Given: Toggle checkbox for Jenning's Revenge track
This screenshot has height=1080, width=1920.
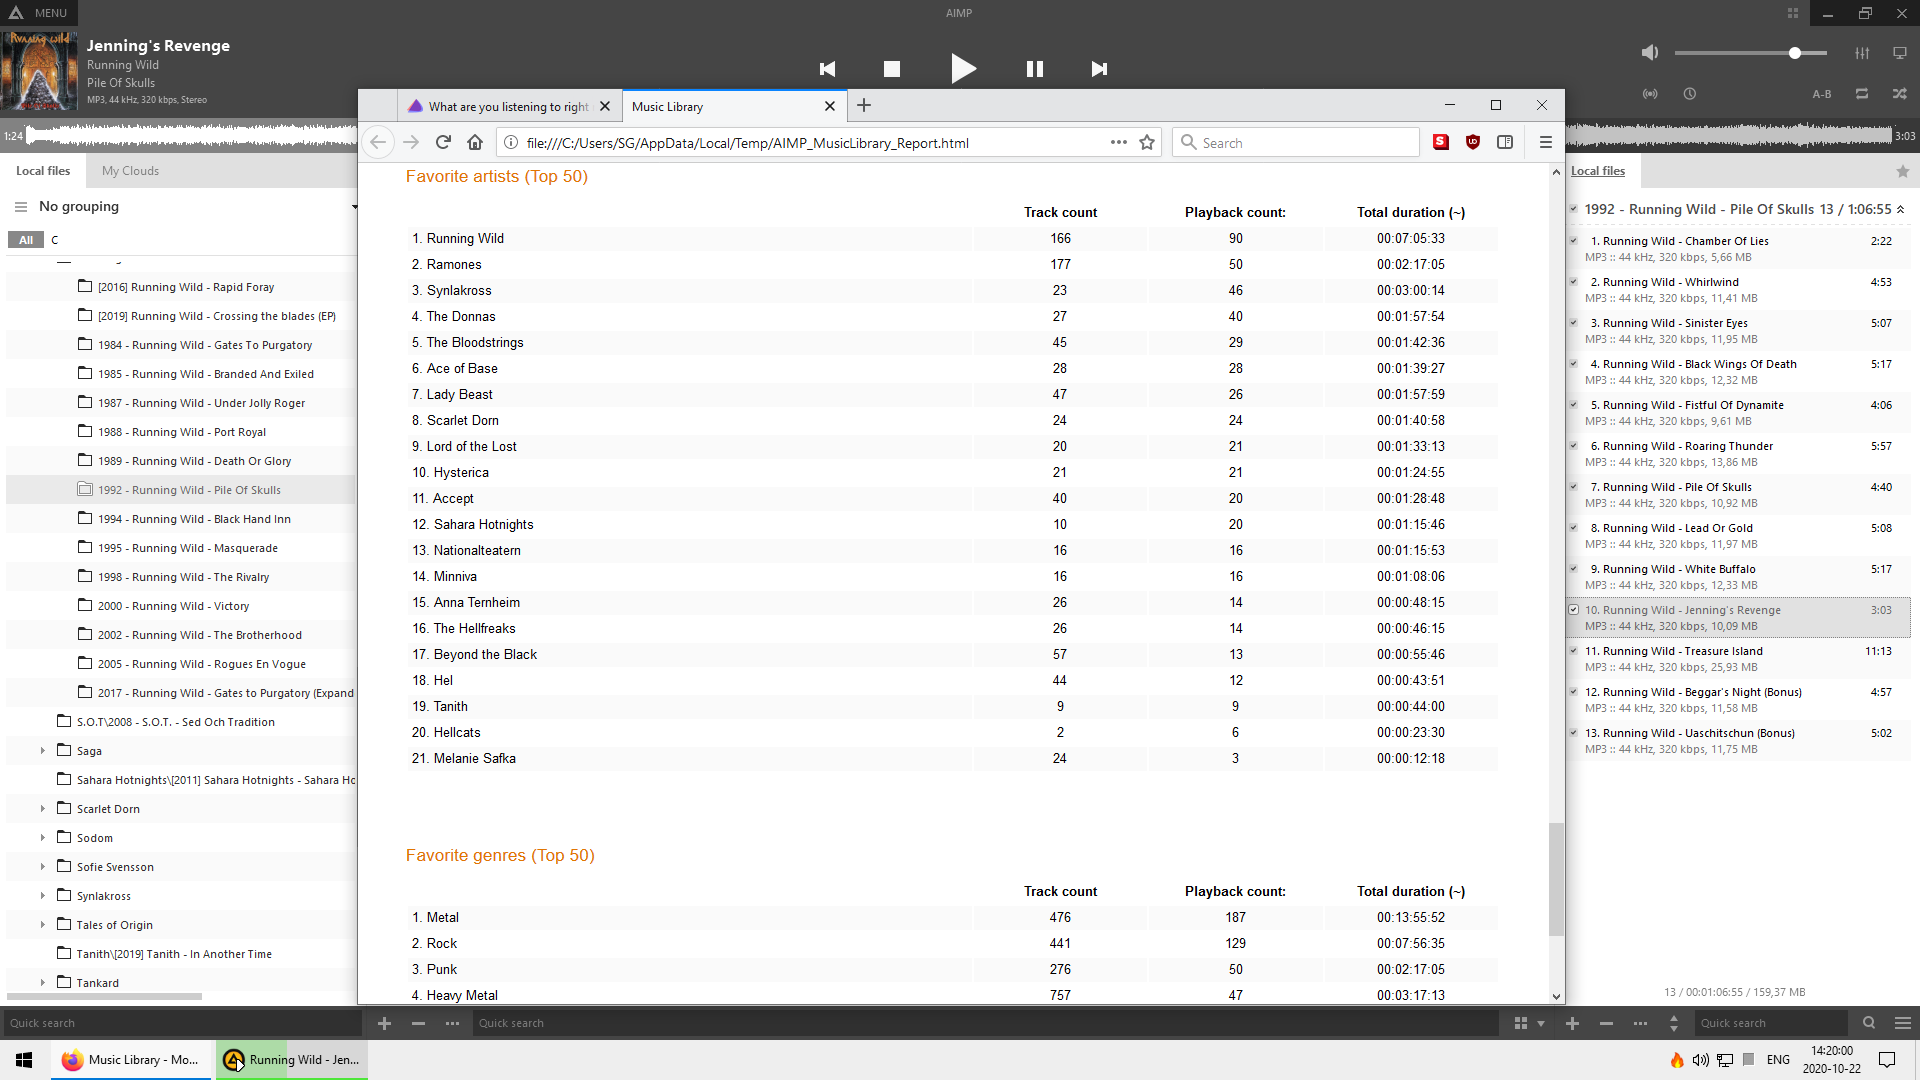Looking at the screenshot, I should [x=1573, y=610].
